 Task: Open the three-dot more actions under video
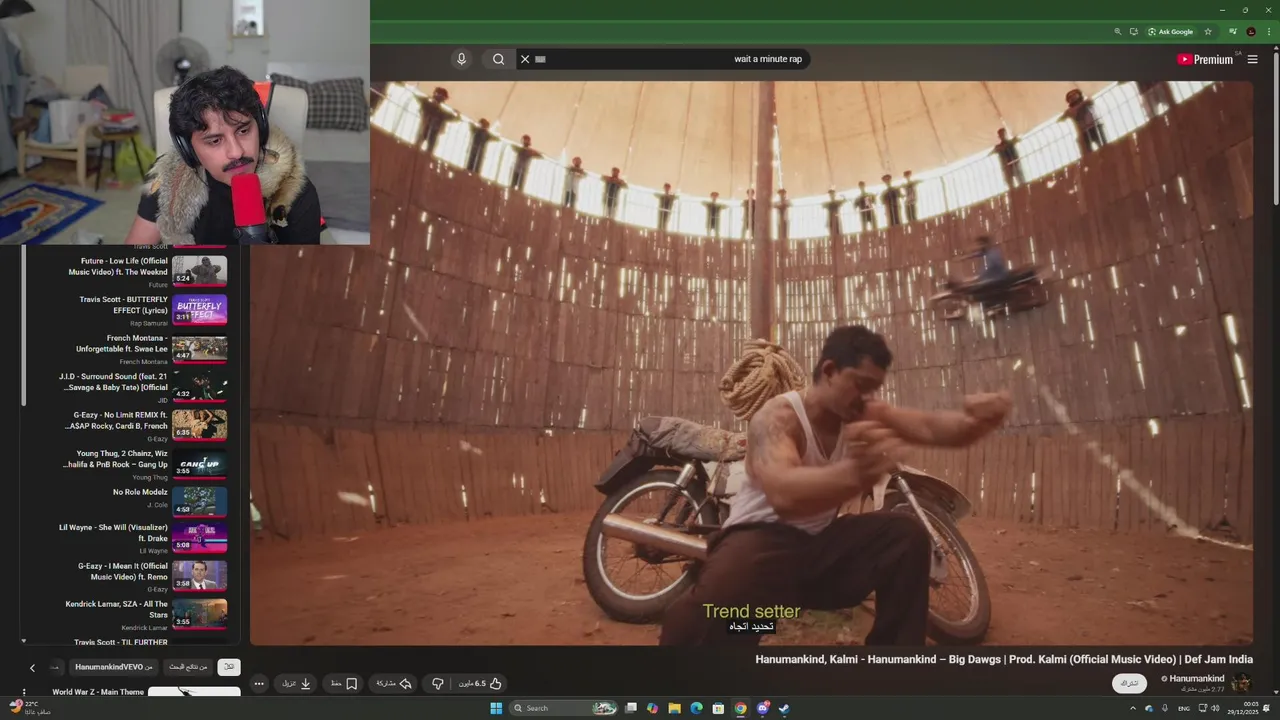pos(259,684)
